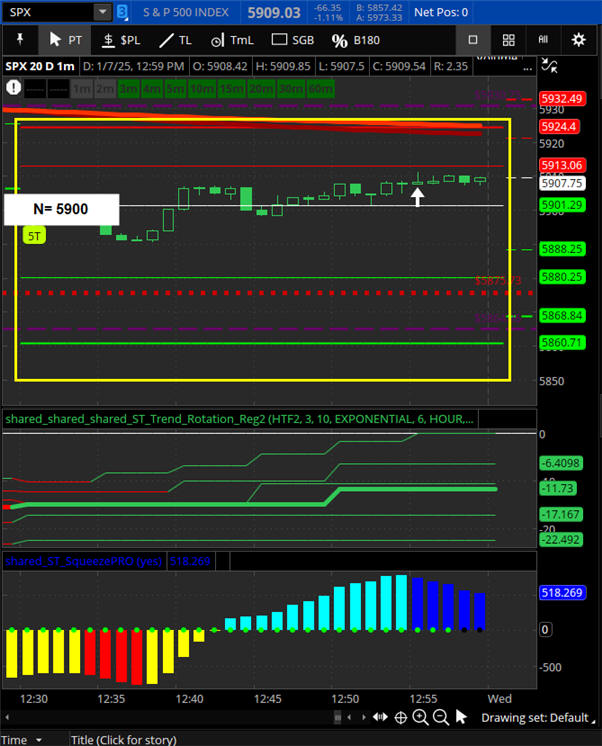
Task: Toggle the 60m timeframe label
Action: 320,89
